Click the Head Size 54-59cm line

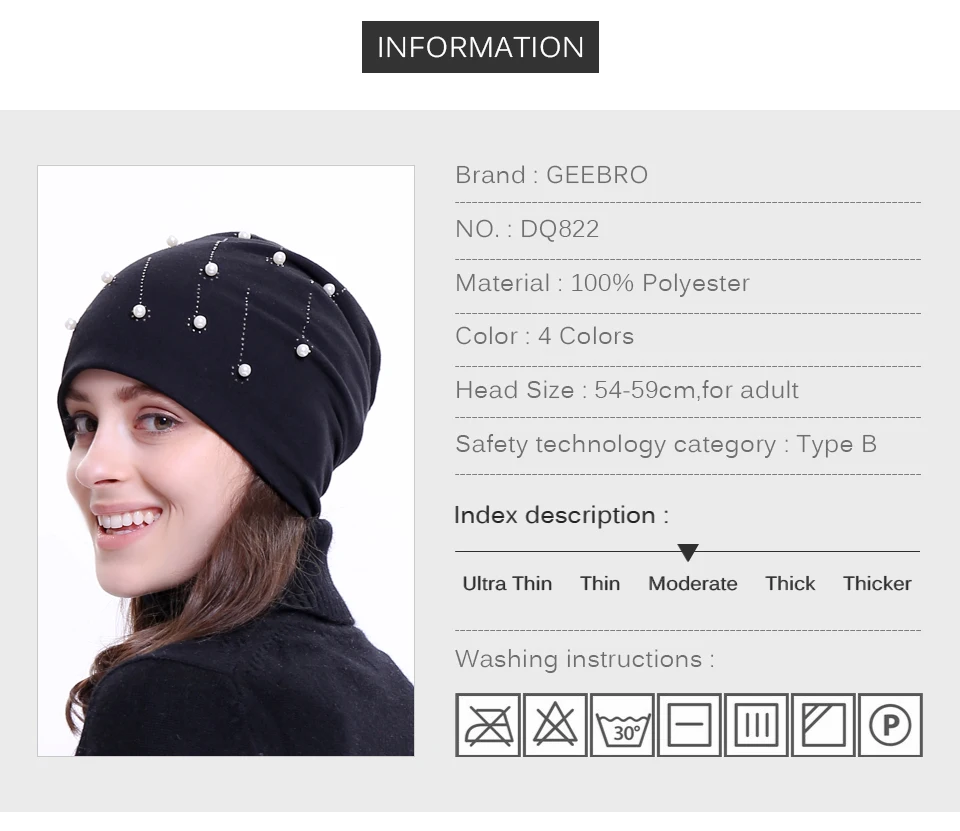627,390
